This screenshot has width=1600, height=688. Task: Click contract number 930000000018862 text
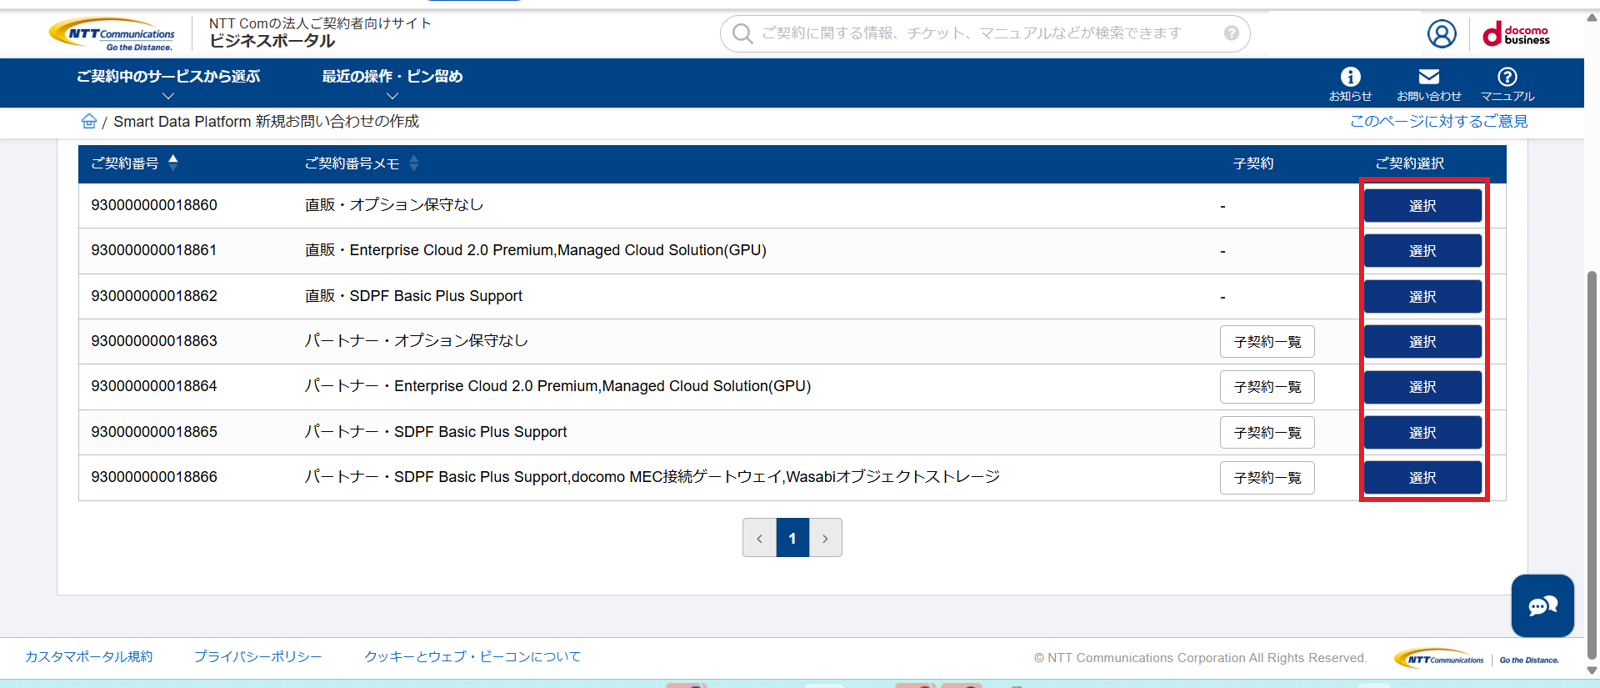click(154, 296)
